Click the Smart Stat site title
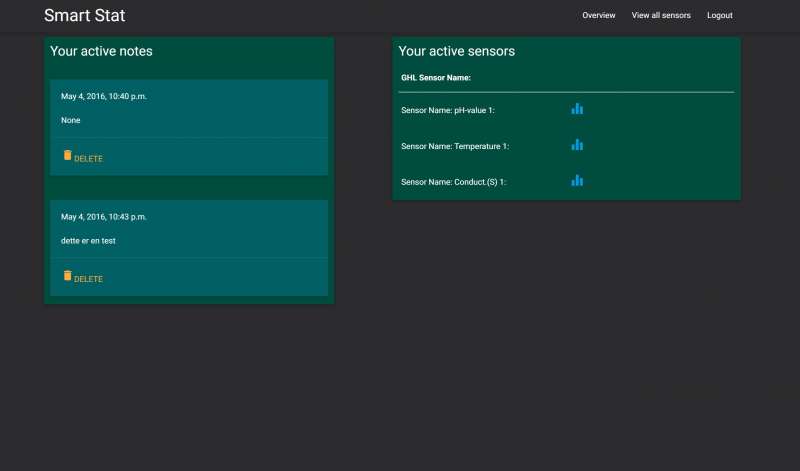This screenshot has height=471, width=800. click(x=85, y=16)
